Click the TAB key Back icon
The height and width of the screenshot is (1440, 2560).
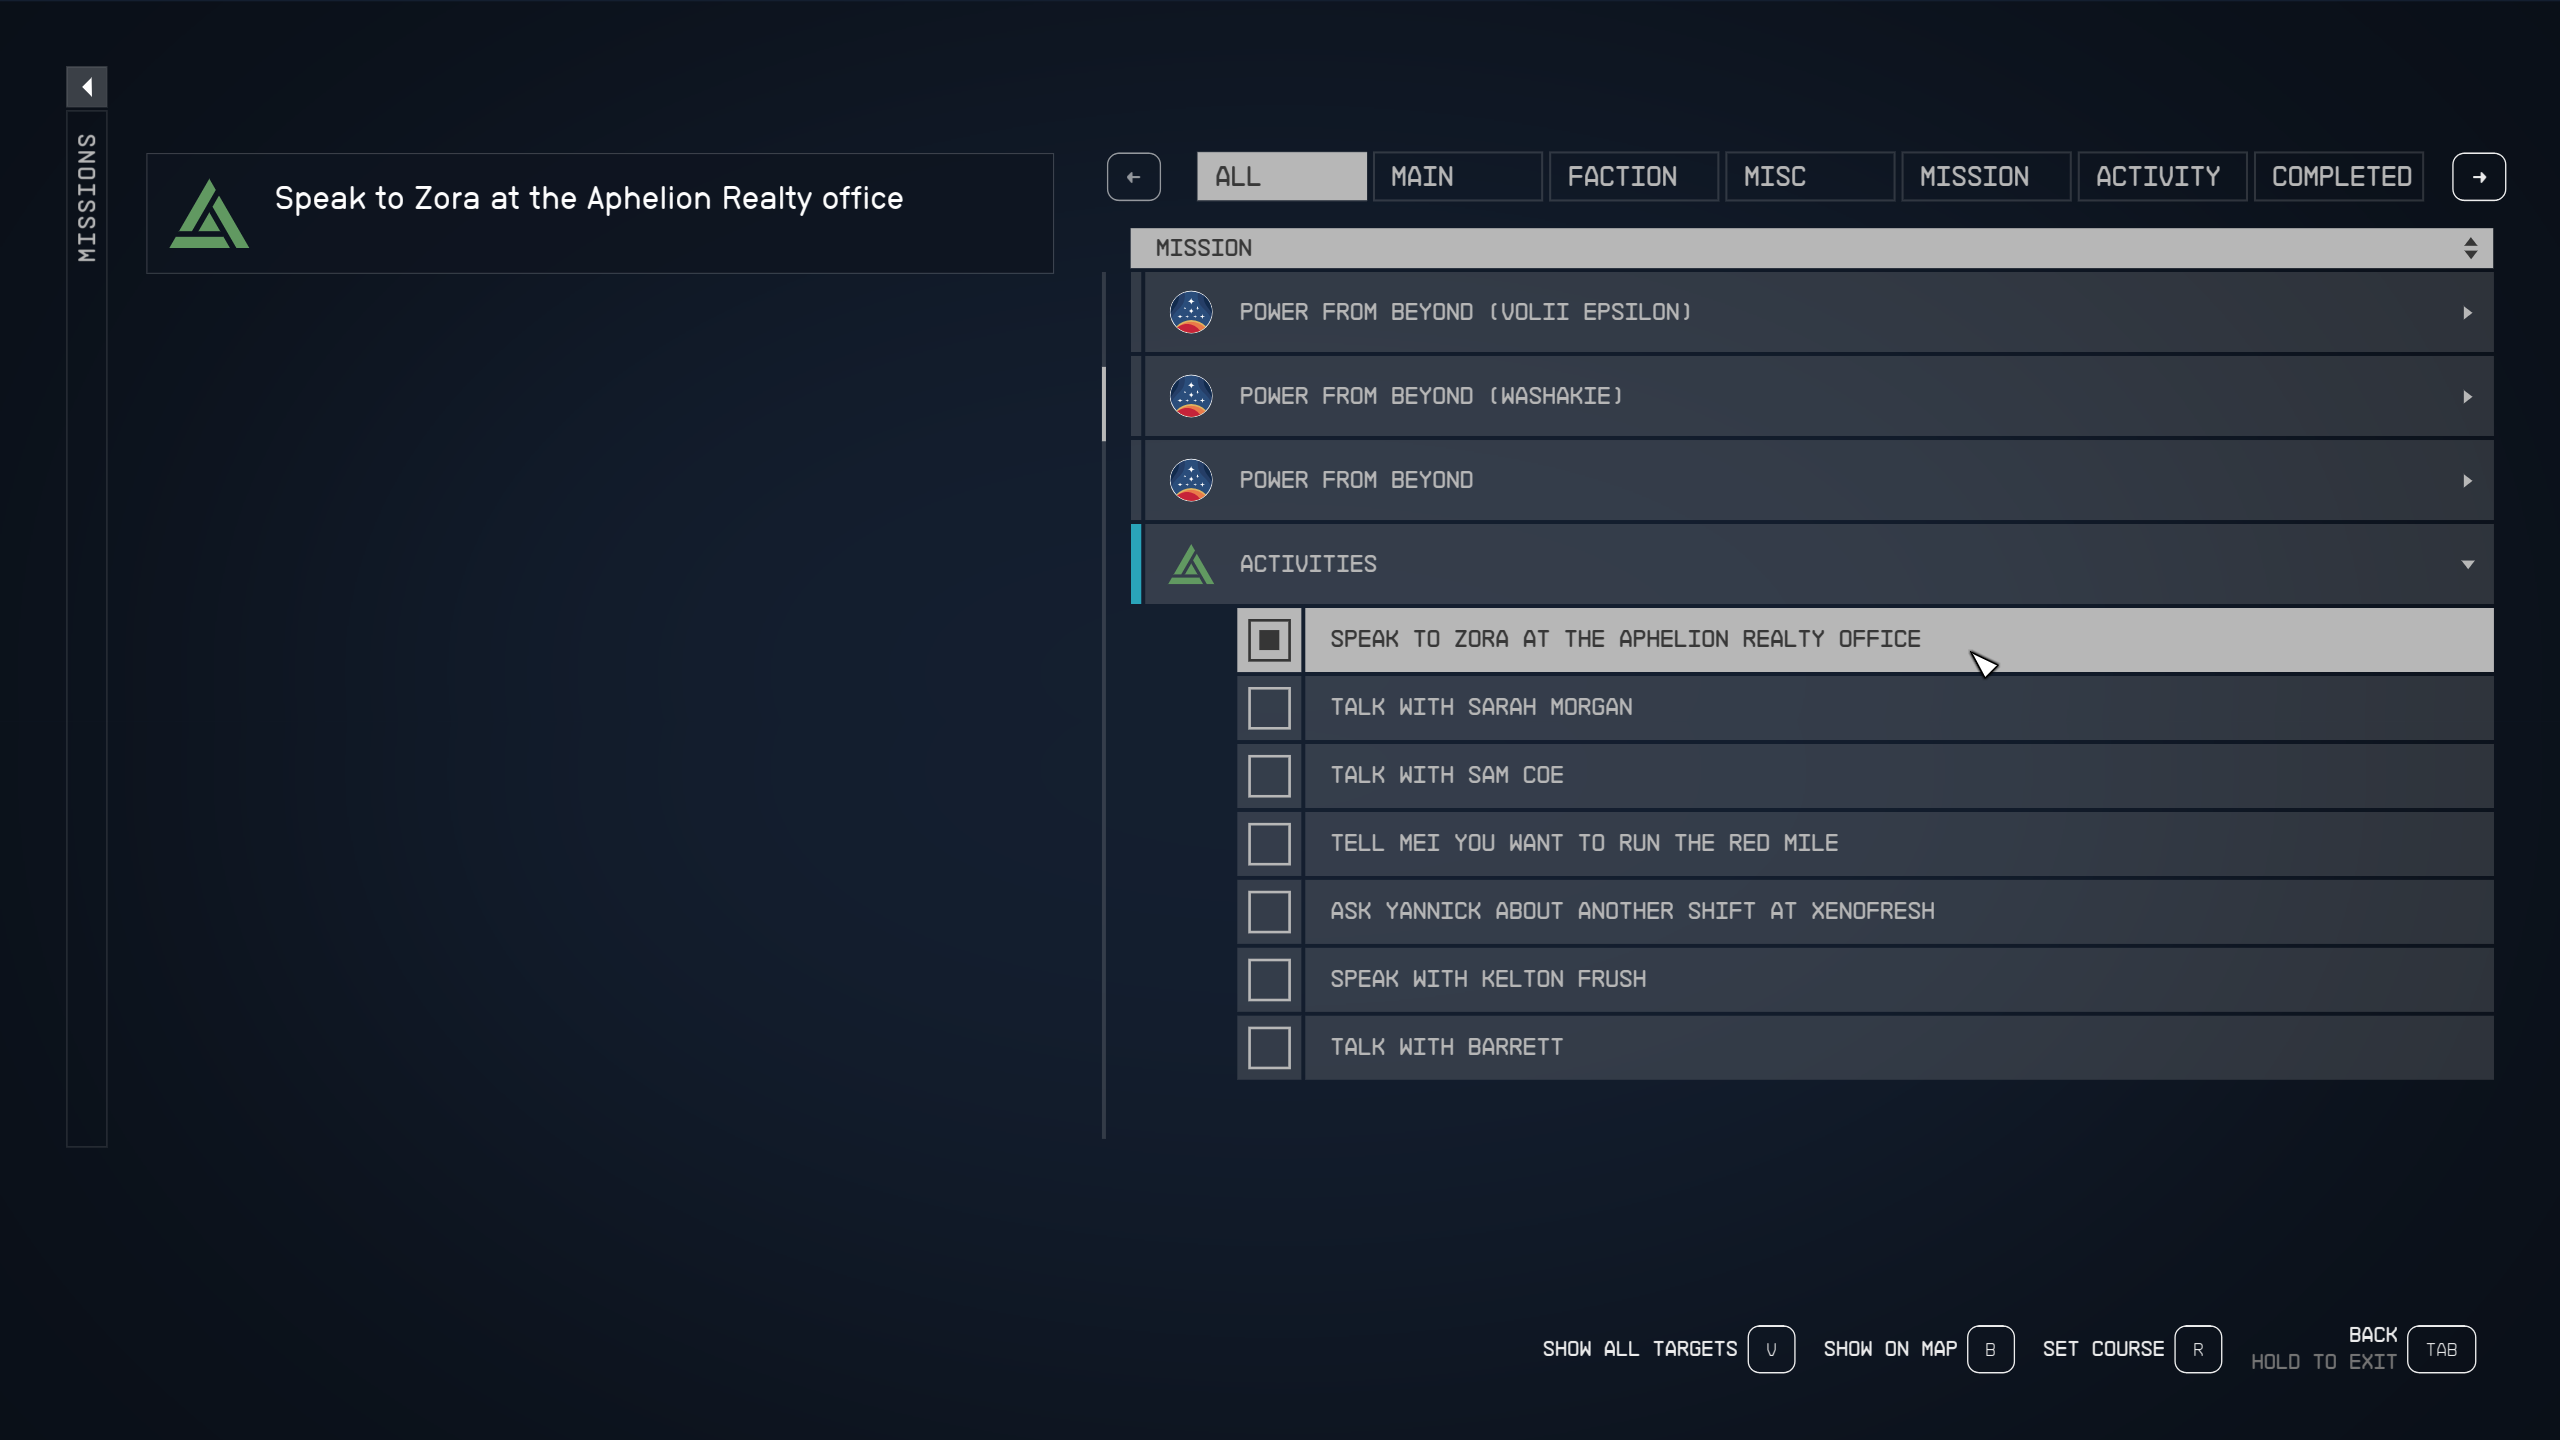[x=2441, y=1349]
